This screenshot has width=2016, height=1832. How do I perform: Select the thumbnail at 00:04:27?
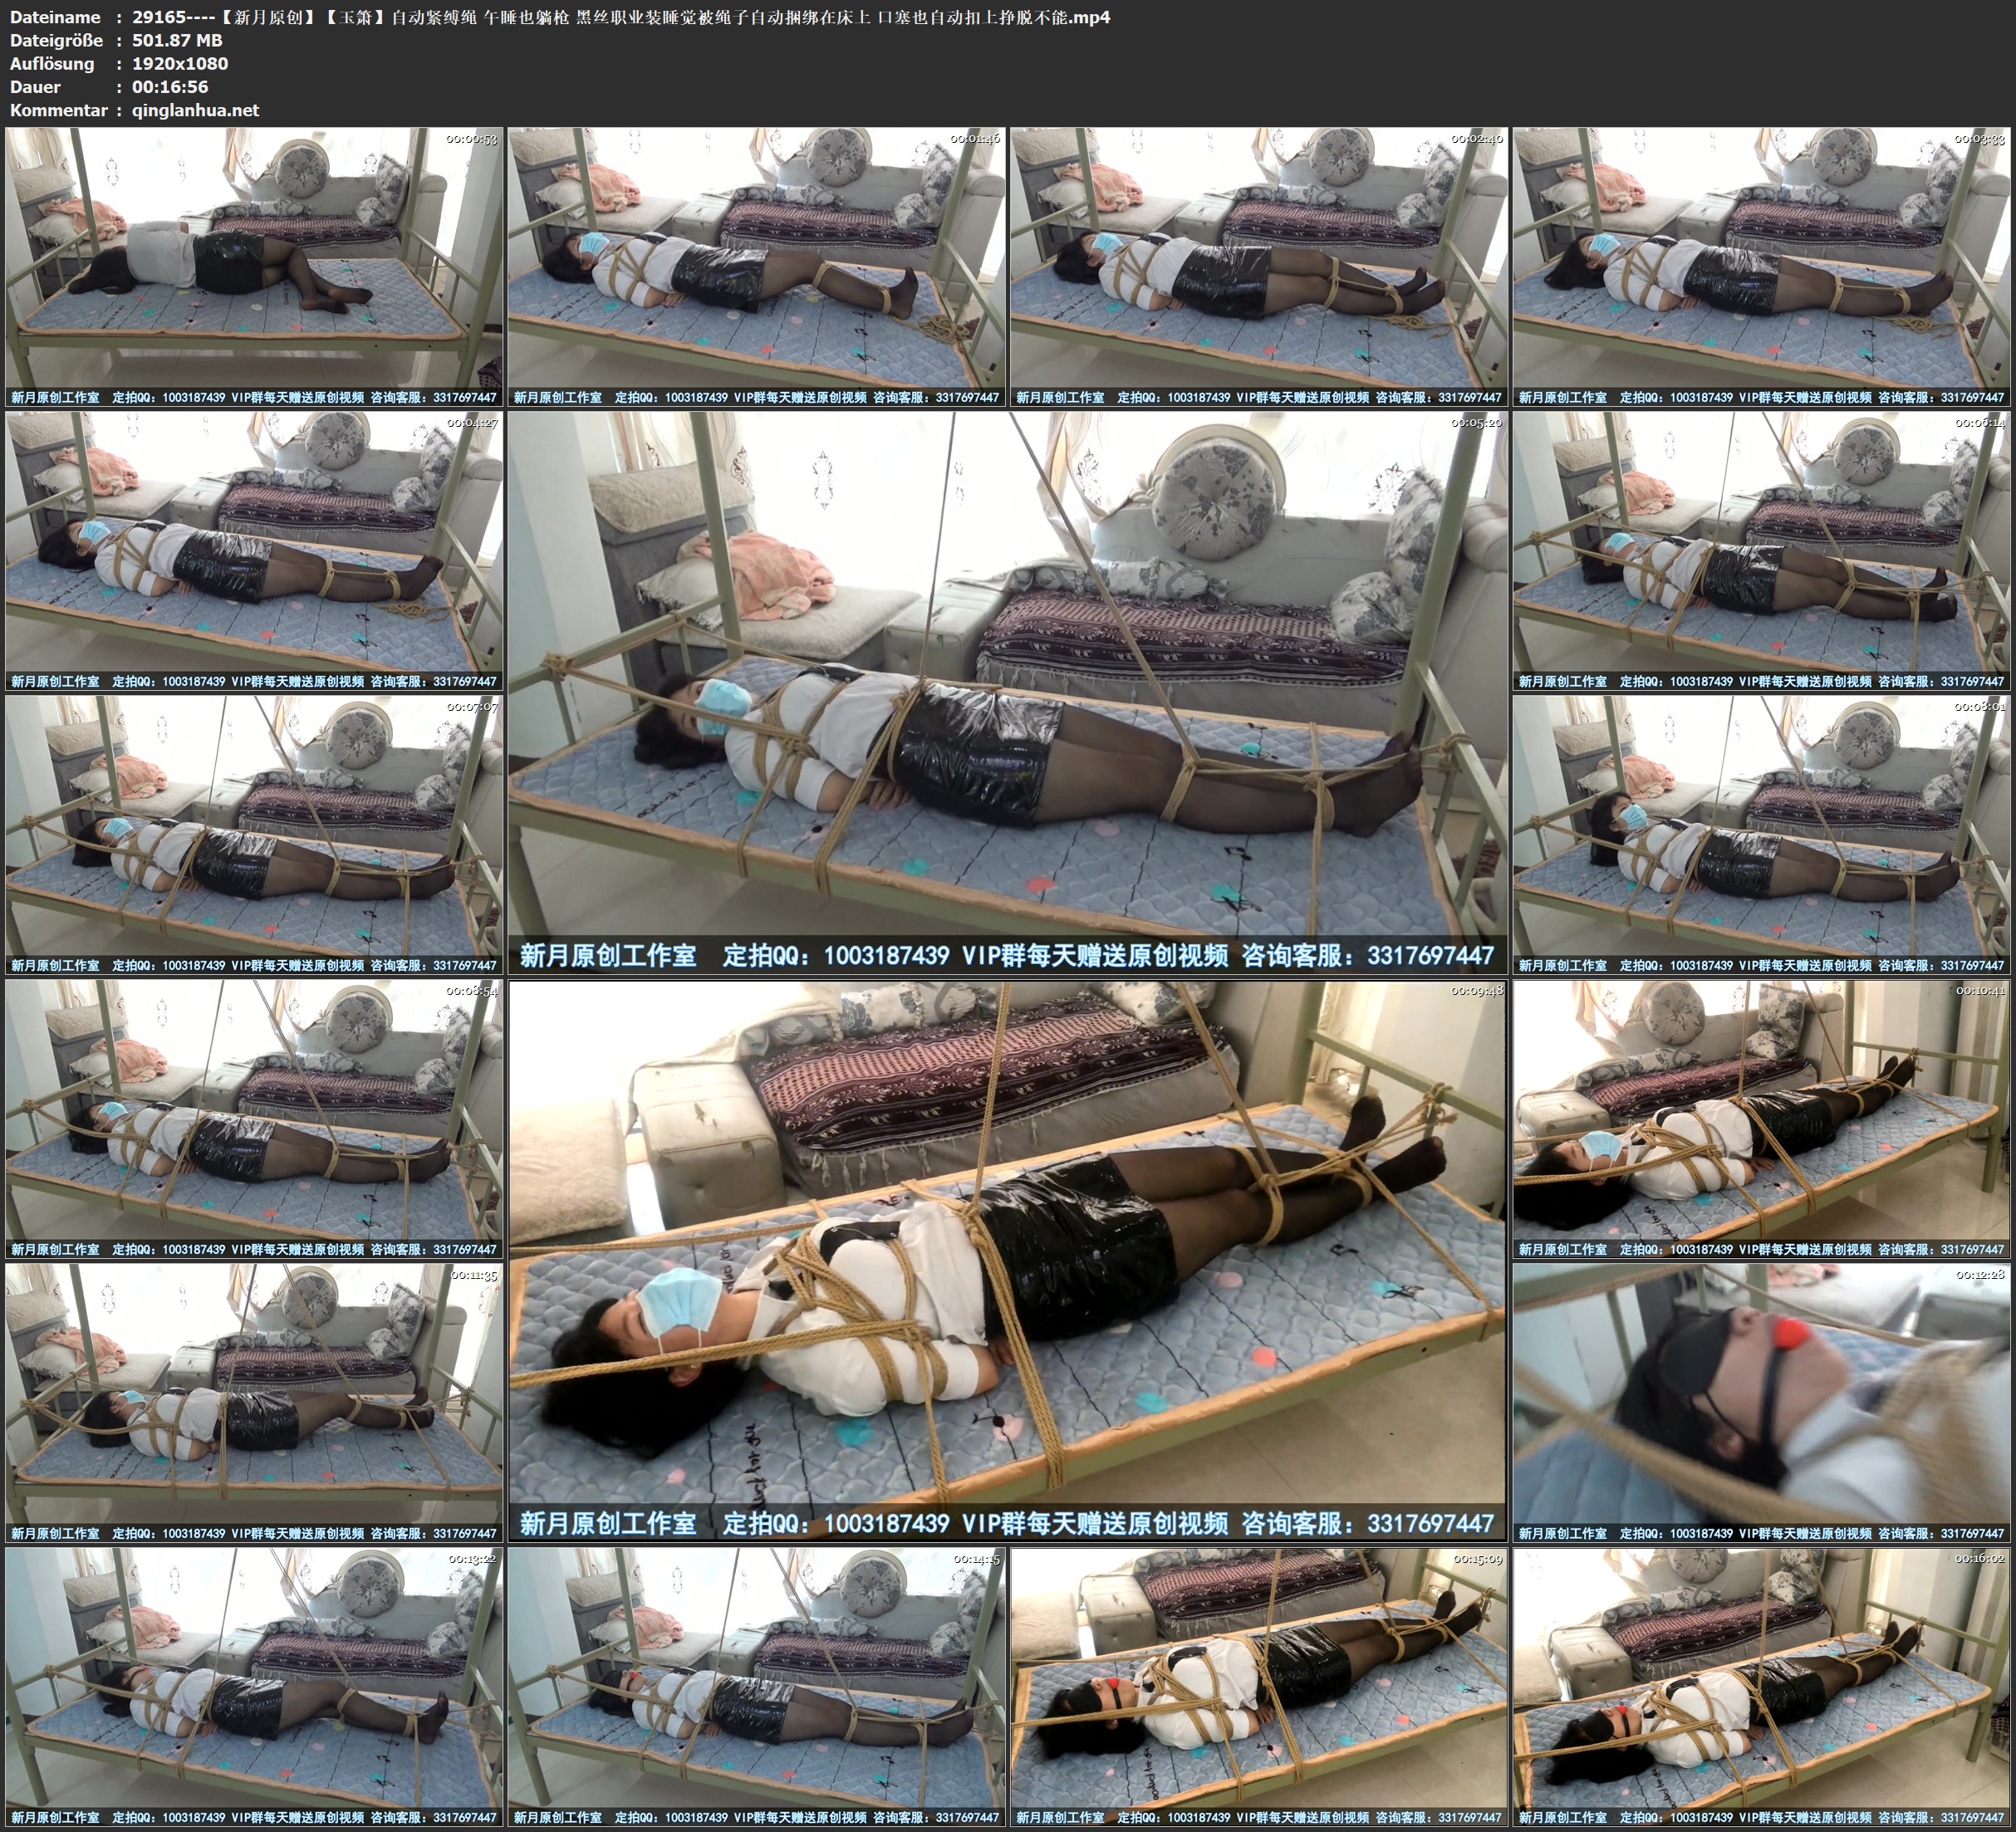254,551
